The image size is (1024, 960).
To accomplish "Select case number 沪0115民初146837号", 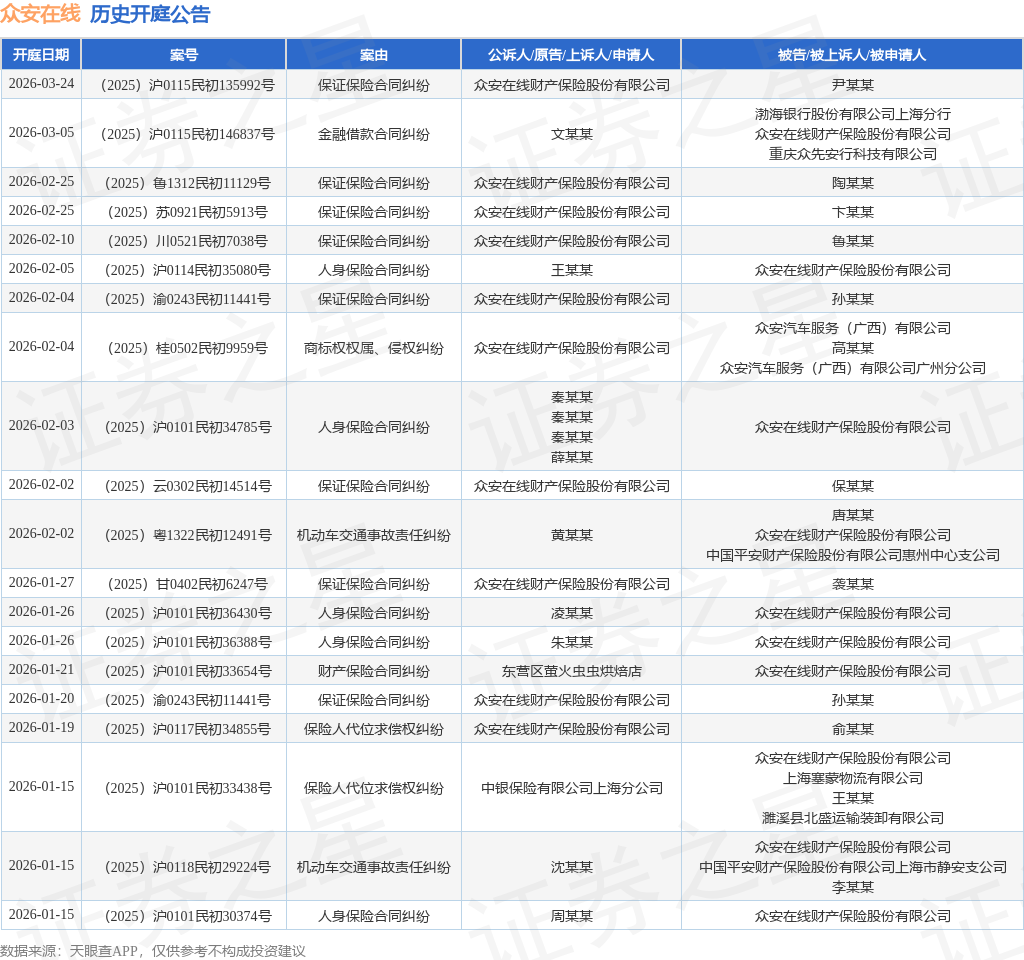I will [x=187, y=134].
